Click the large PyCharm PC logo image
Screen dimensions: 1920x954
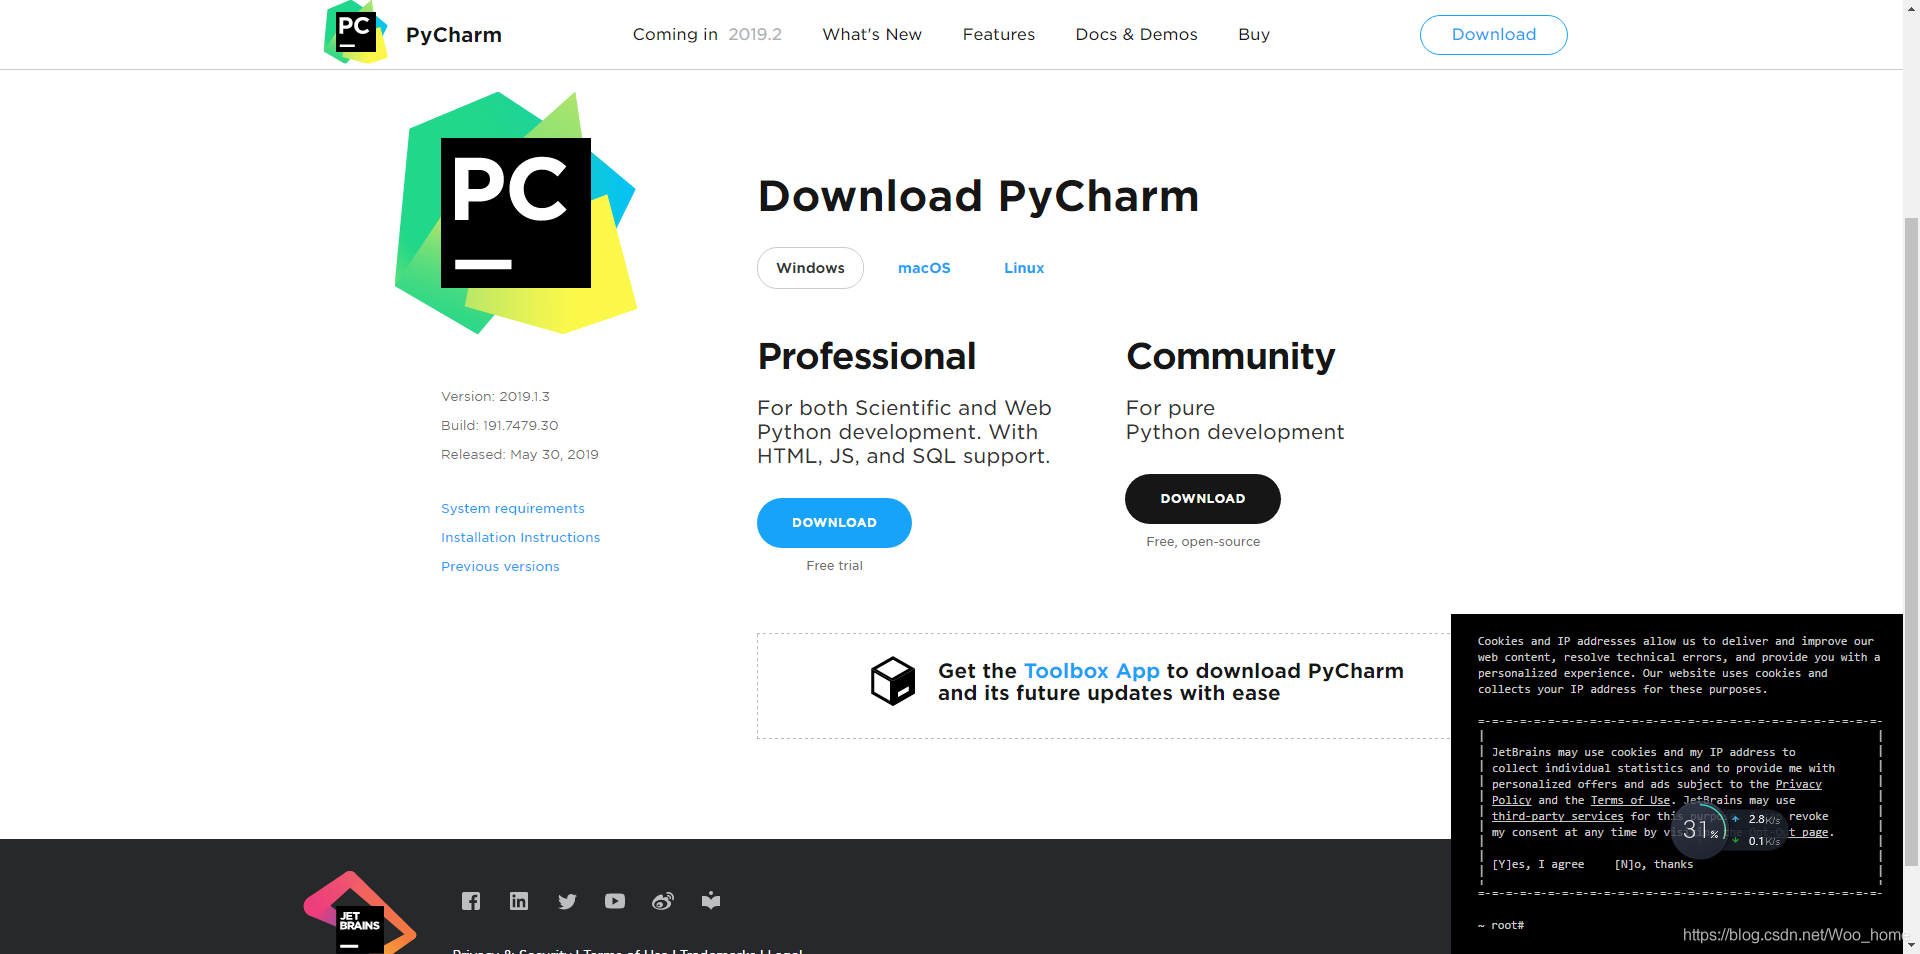point(516,213)
